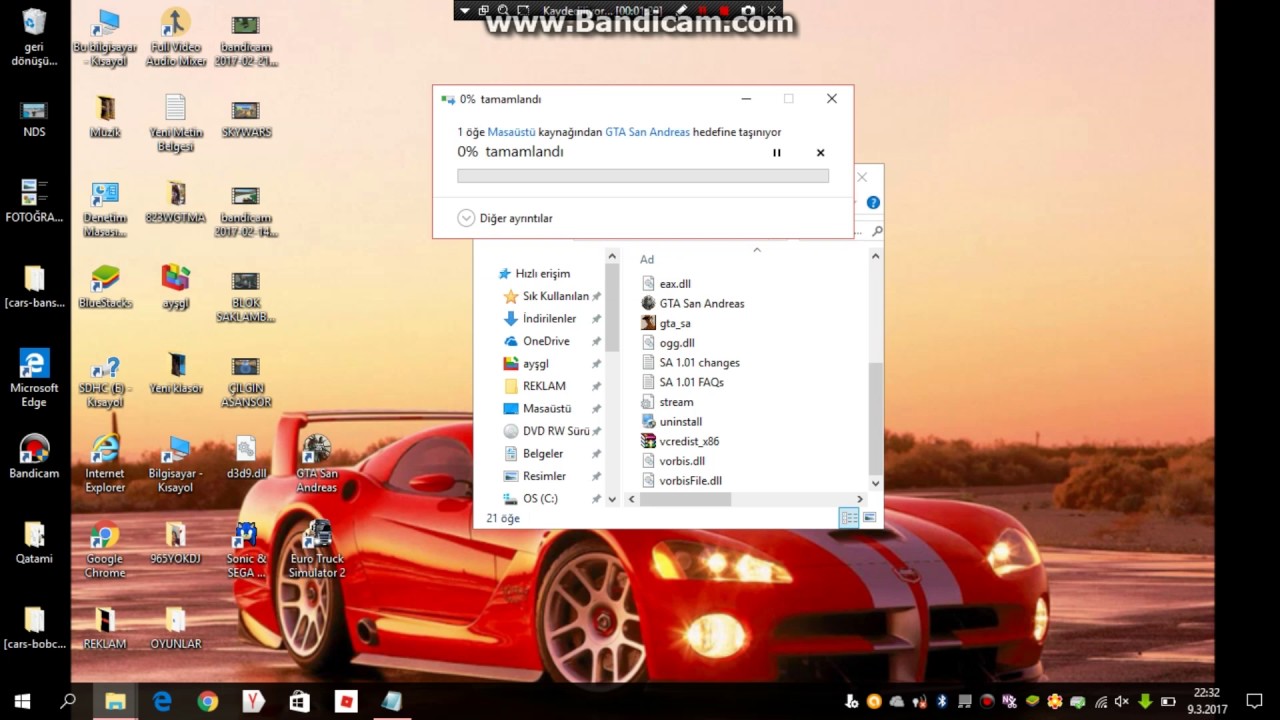Open Action Center notification icon
1280x720 pixels.
(x=1254, y=701)
